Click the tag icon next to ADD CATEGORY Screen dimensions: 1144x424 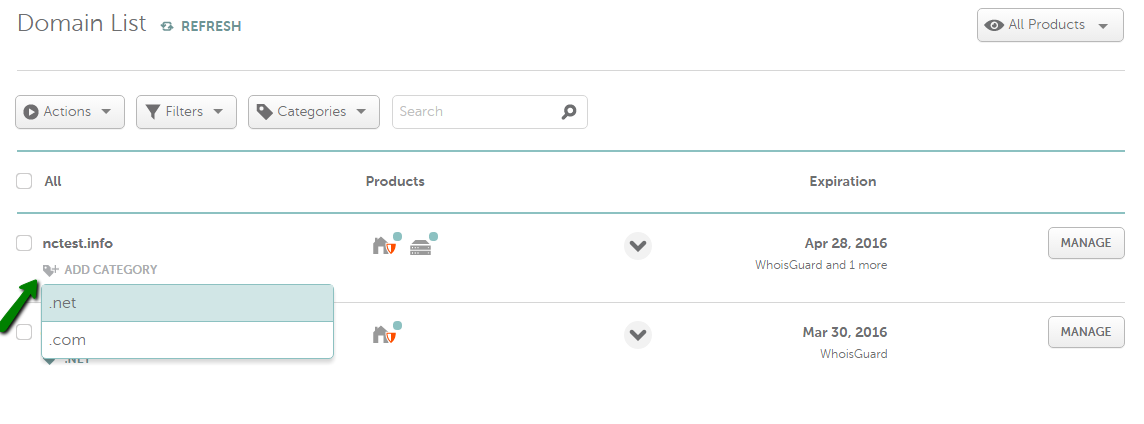tap(50, 270)
